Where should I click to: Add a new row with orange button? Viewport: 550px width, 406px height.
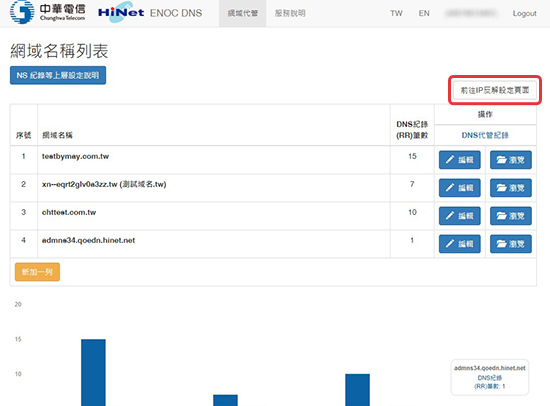[x=37, y=272]
